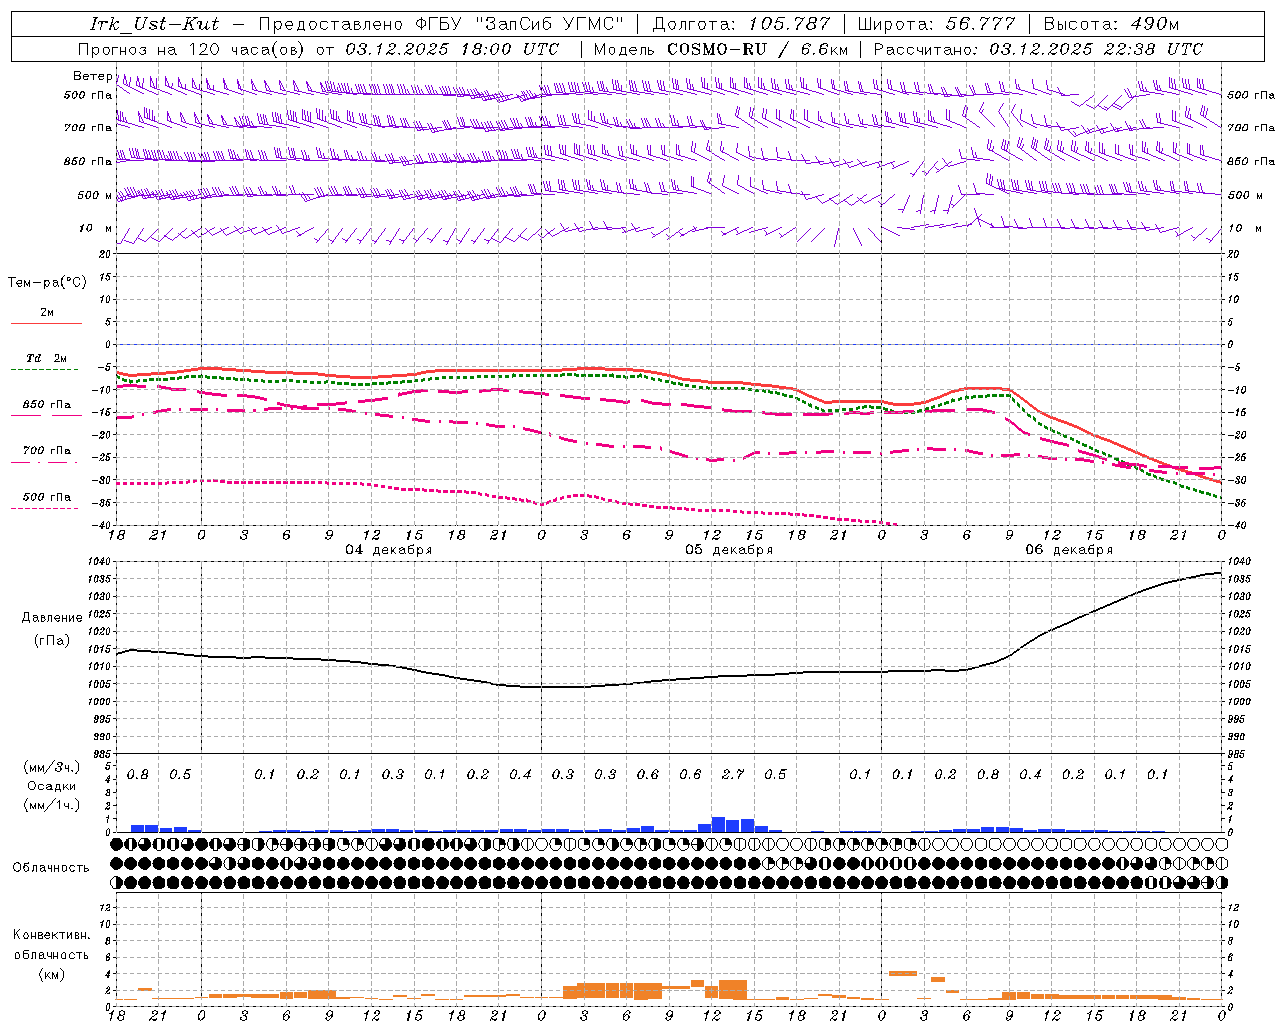Click the peak precipitation value "2.7"
Screen dimensions: 1280x1024
733,774
